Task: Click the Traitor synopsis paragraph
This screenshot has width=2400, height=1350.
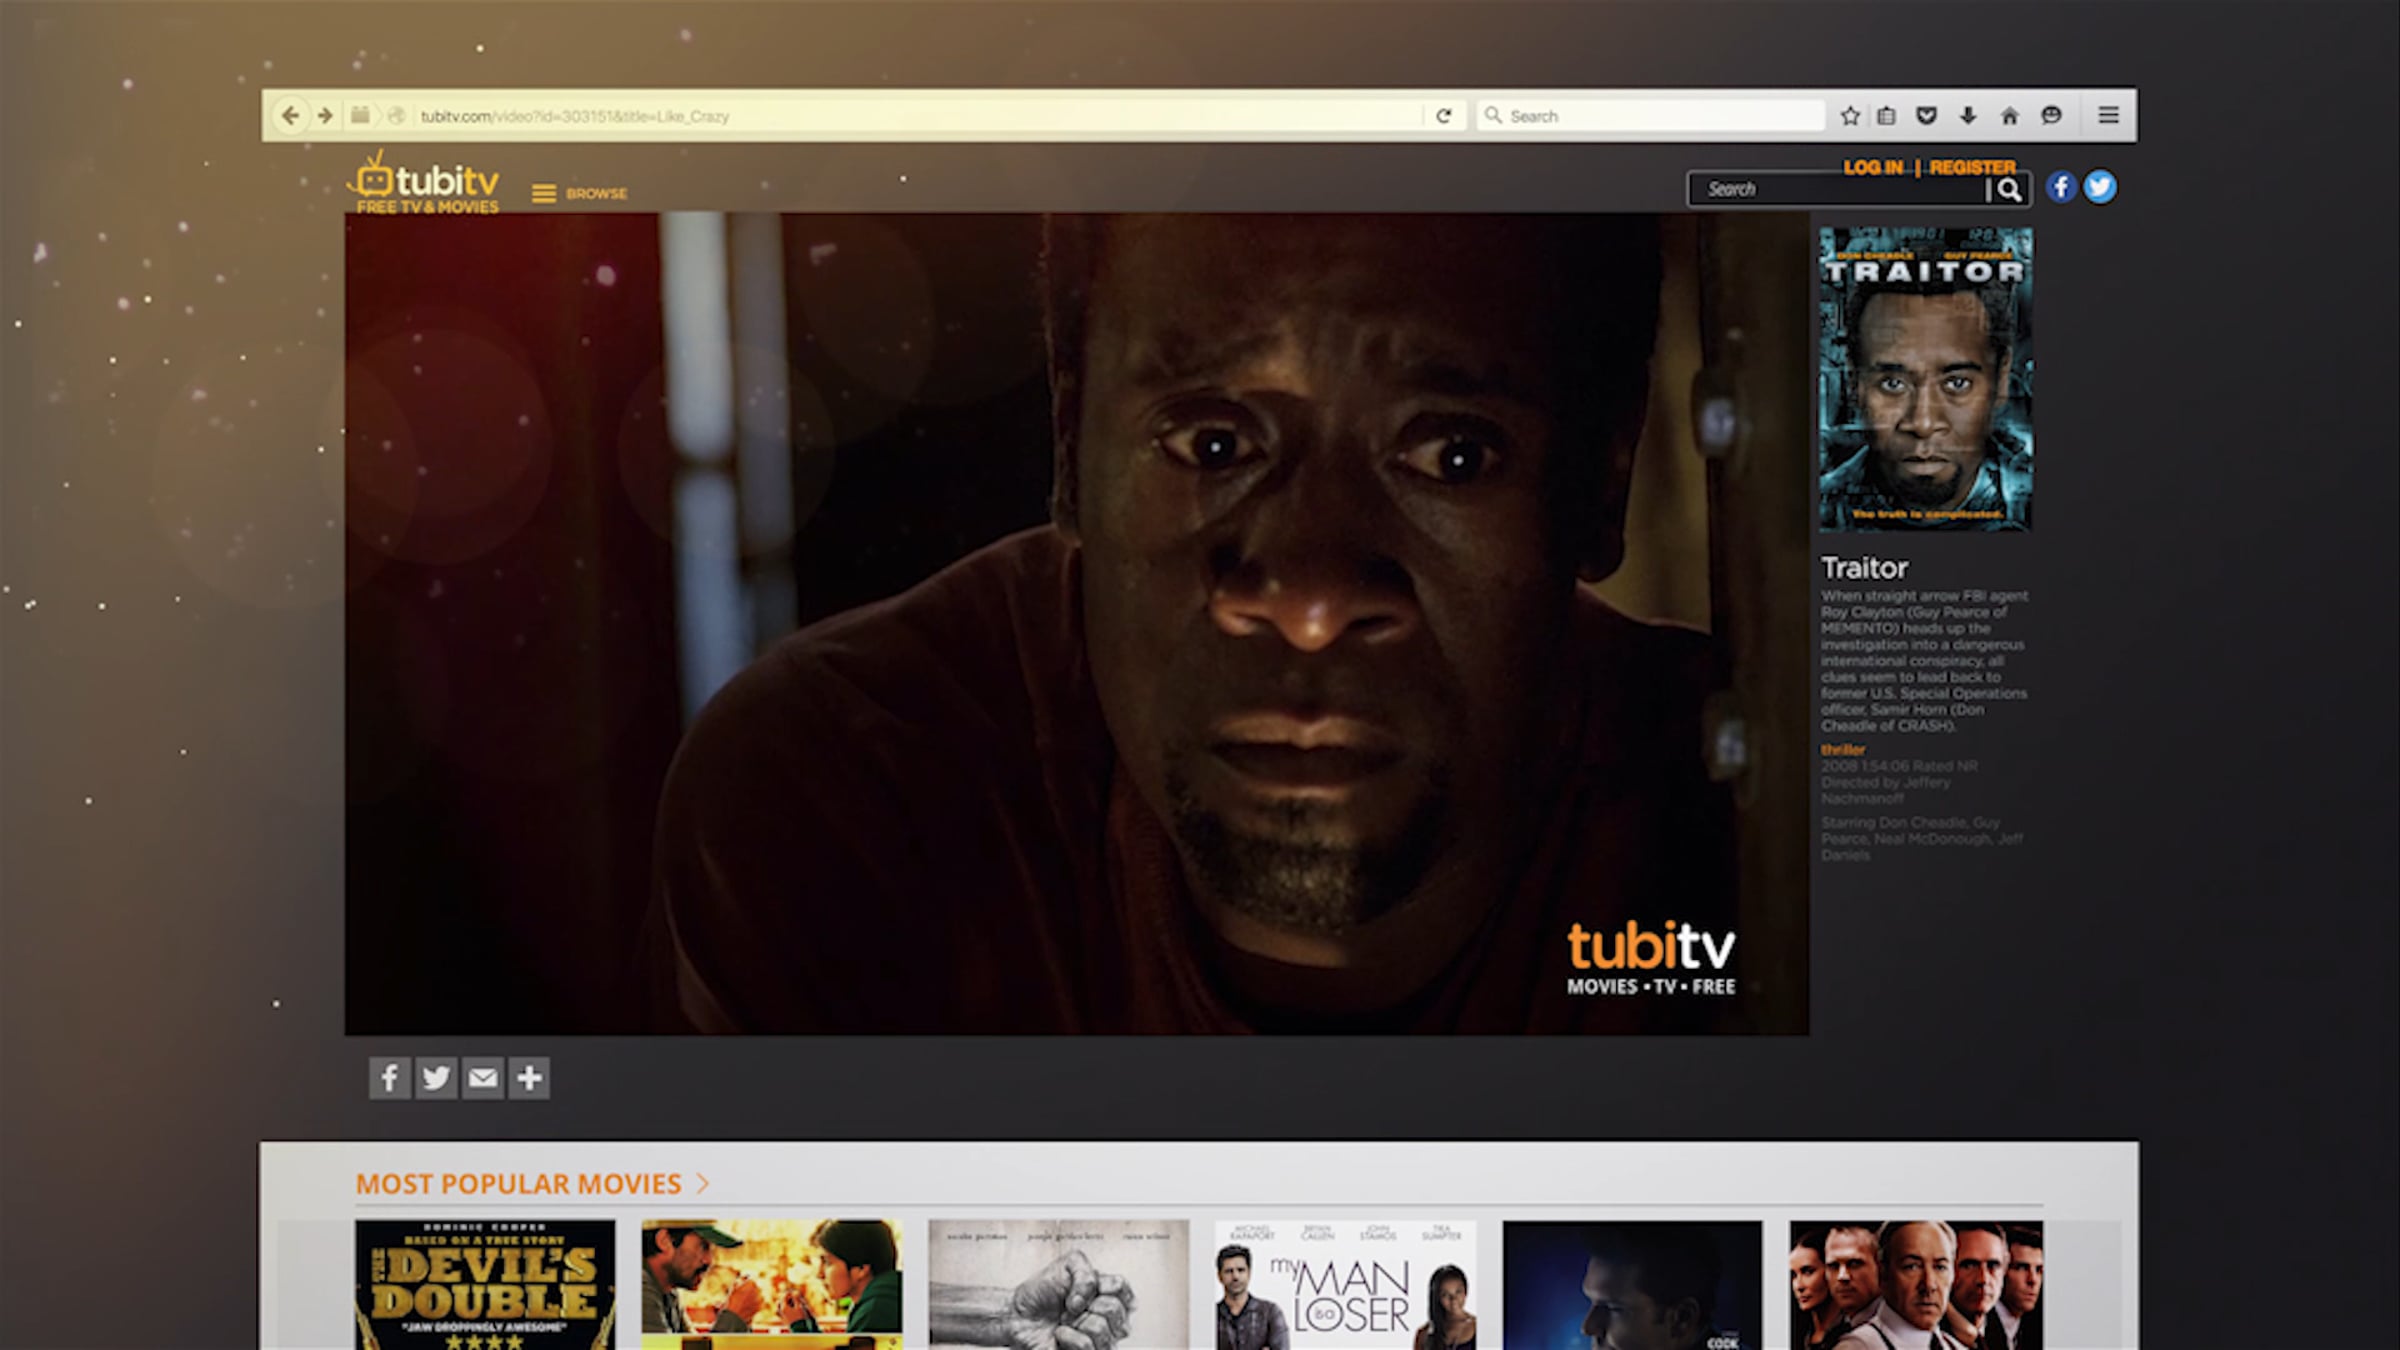Action: [1924, 661]
